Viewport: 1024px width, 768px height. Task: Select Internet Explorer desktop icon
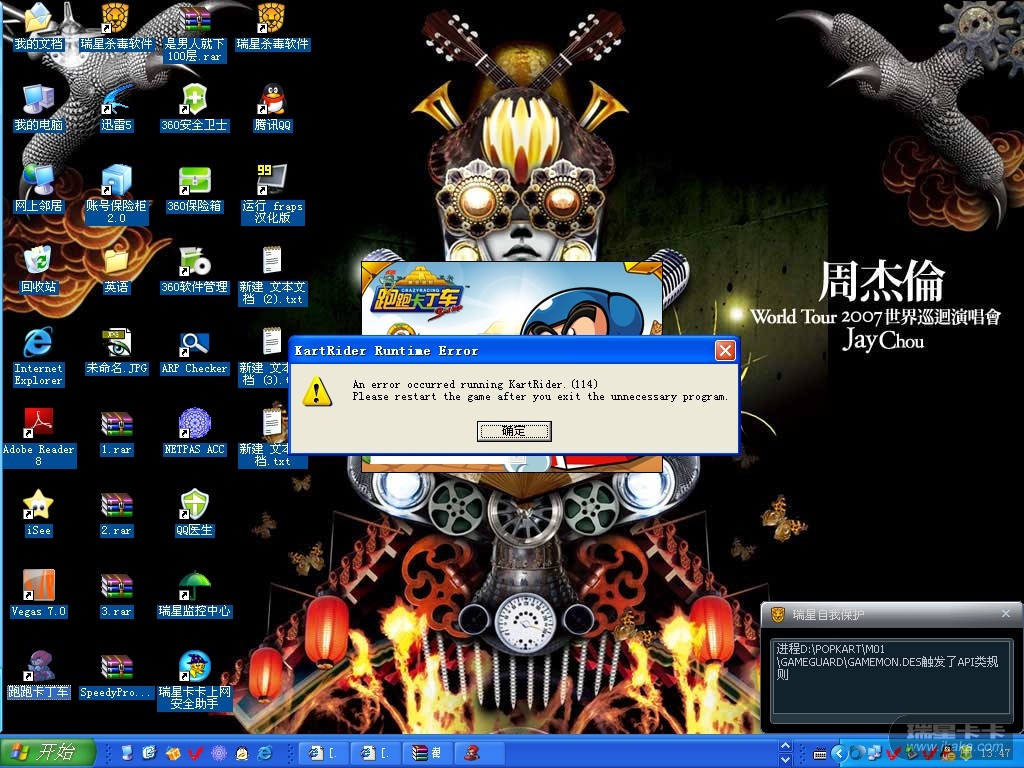coord(39,357)
